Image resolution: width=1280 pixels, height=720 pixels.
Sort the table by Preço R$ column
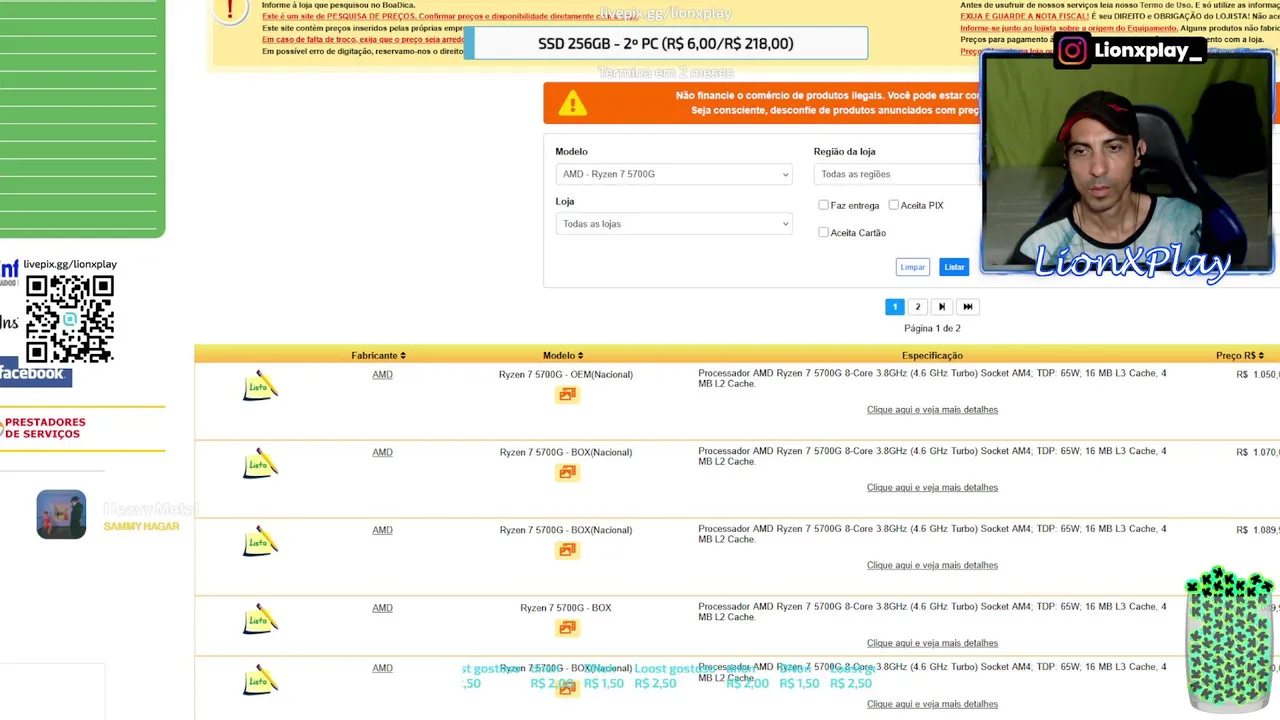point(1240,355)
